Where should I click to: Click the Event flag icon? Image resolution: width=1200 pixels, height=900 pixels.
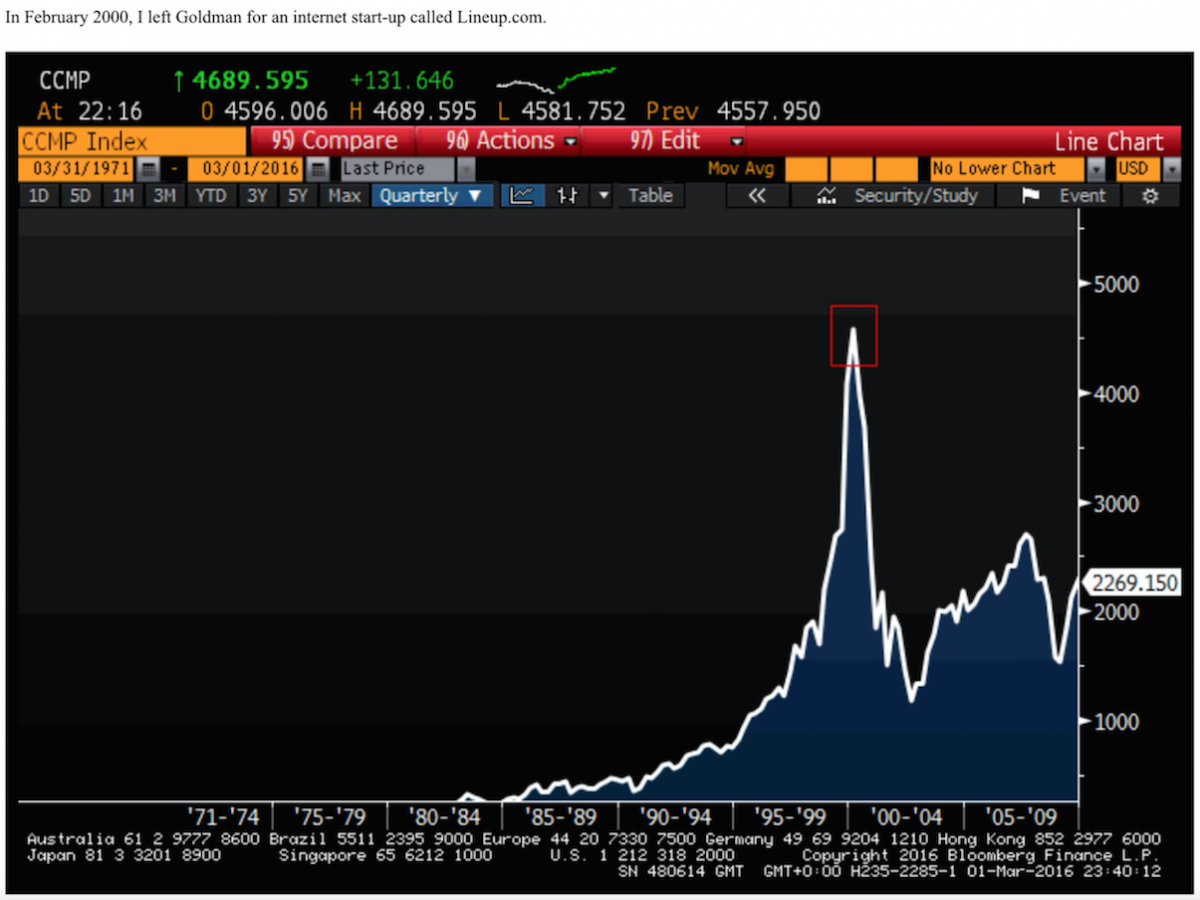[1031, 196]
